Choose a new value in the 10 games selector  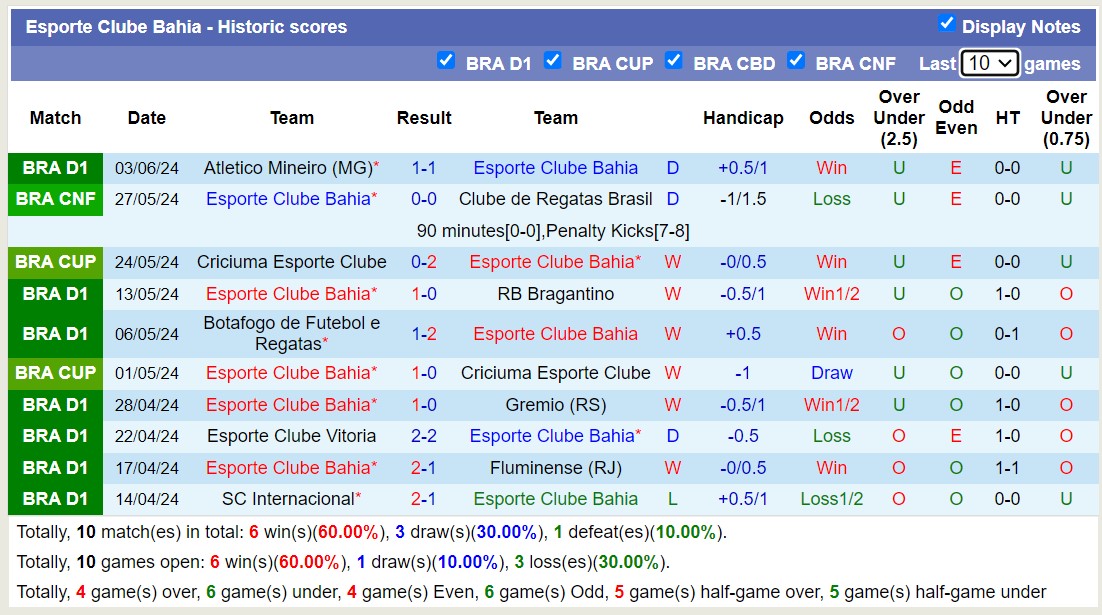[989, 63]
